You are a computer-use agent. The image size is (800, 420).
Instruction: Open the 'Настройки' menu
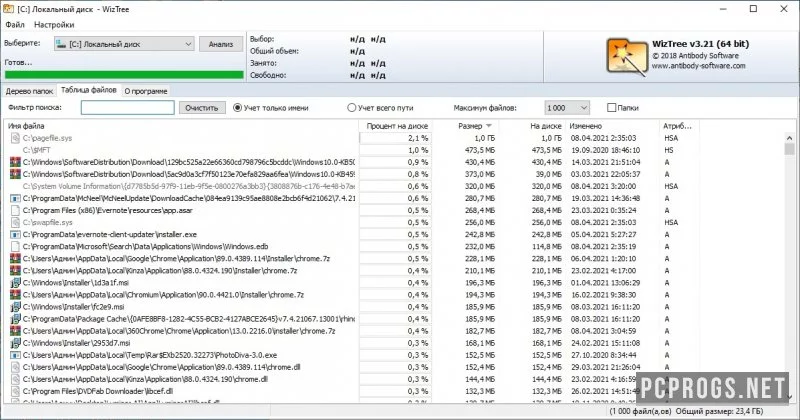[x=54, y=24]
